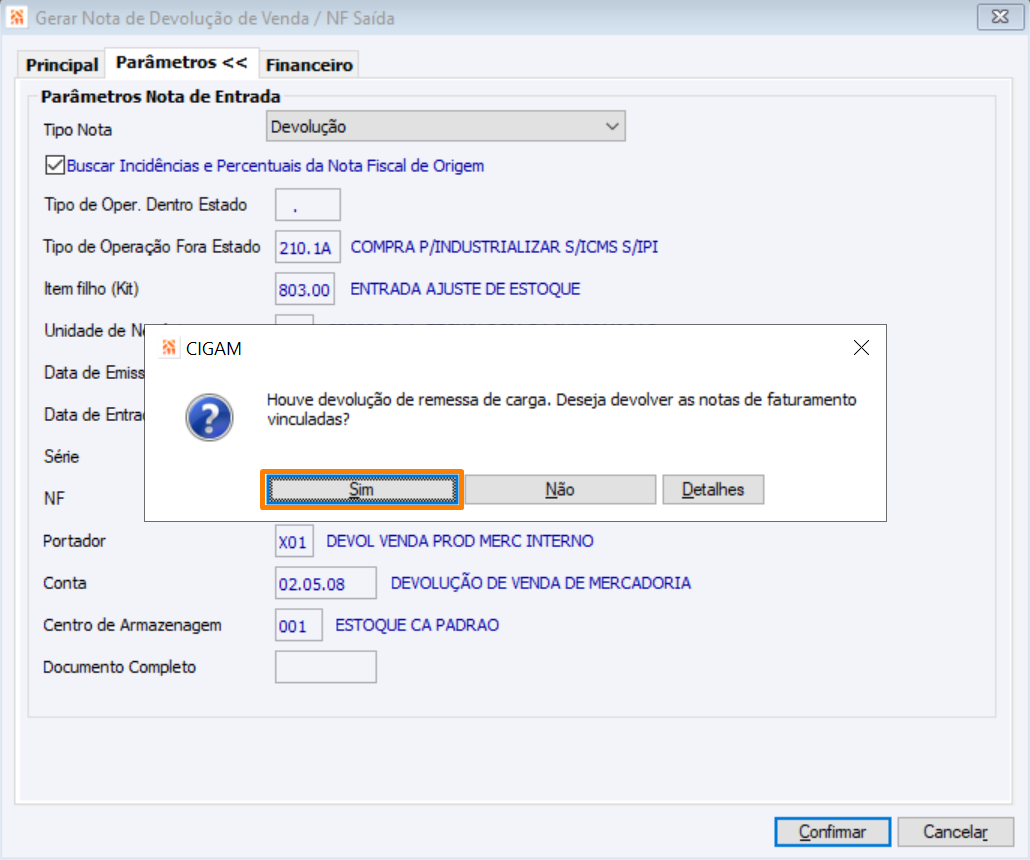The image size is (1030, 860).
Task: Click the Portador label
Action: (x=74, y=541)
